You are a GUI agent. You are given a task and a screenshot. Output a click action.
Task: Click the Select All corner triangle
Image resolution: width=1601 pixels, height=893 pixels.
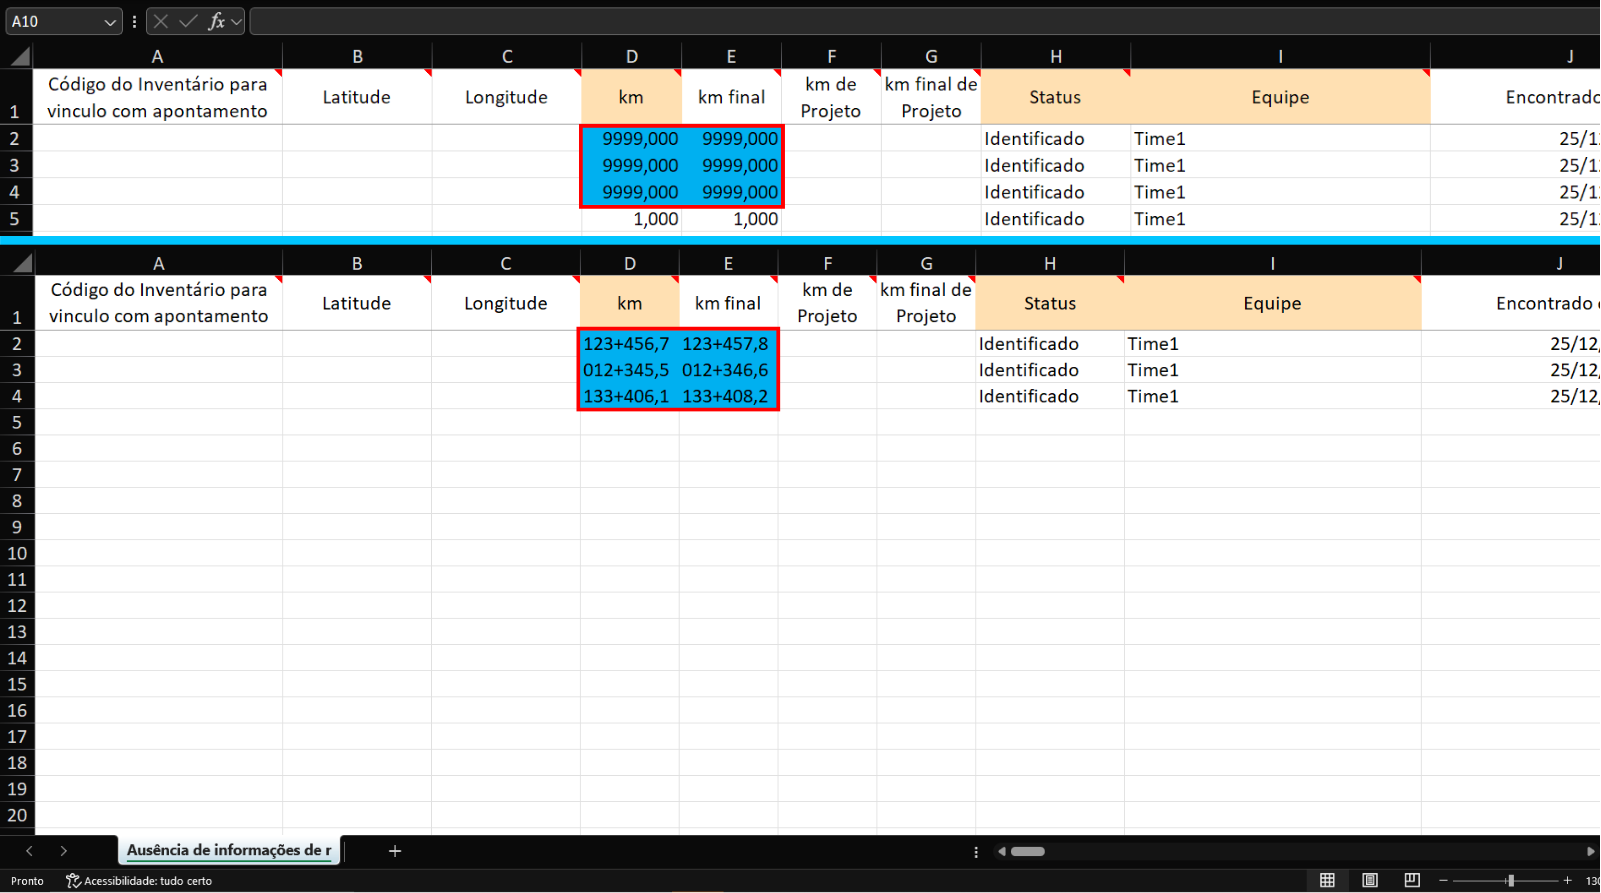tap(20, 57)
